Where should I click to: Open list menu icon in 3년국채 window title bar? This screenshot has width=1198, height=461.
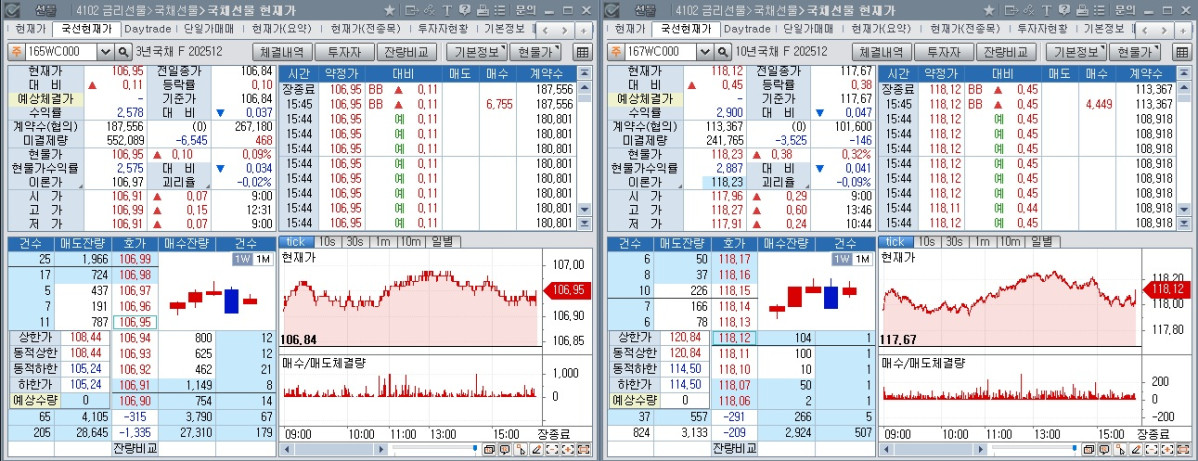[x=500, y=11]
